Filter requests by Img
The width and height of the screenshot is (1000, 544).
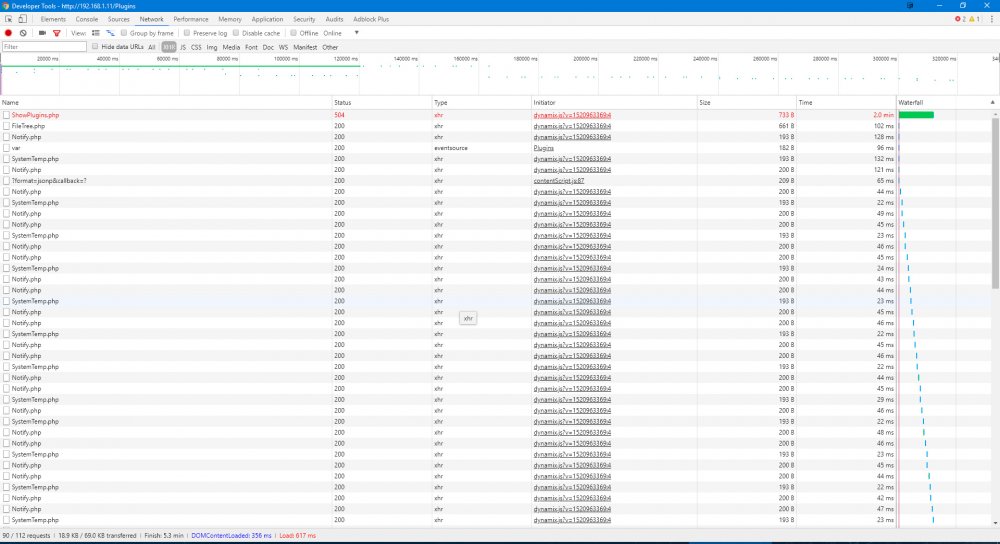(x=212, y=47)
